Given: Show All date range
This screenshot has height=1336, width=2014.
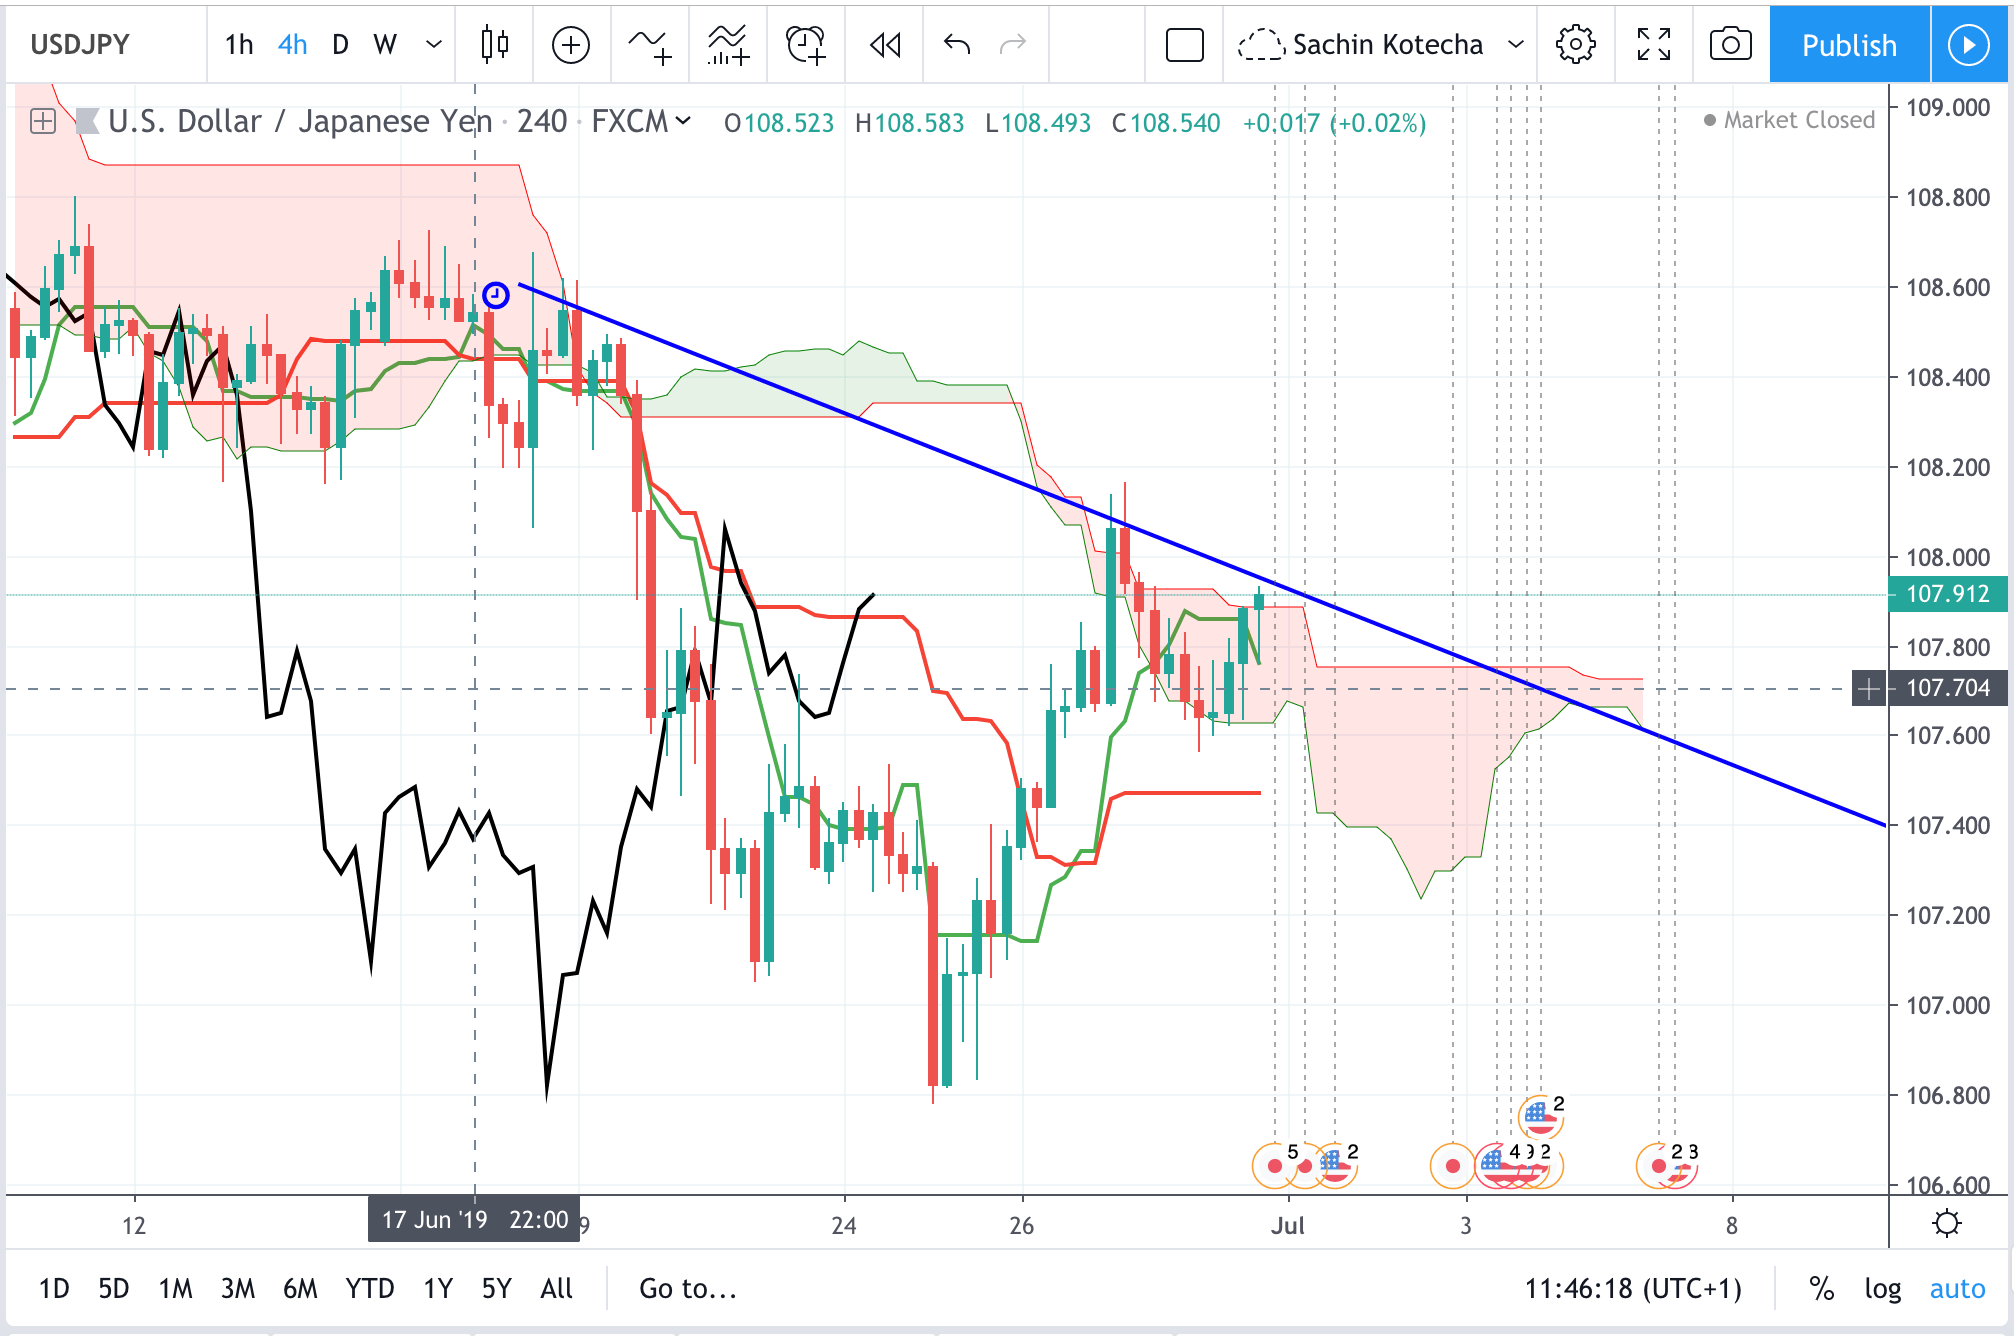Looking at the screenshot, I should (556, 1288).
